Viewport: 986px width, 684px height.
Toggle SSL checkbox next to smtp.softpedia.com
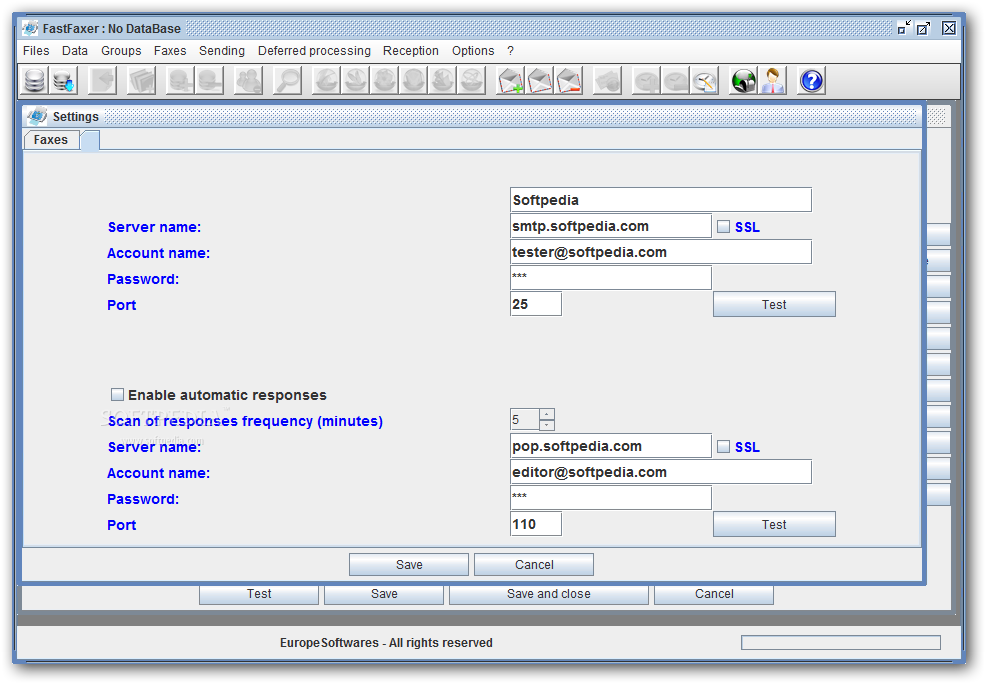point(724,226)
